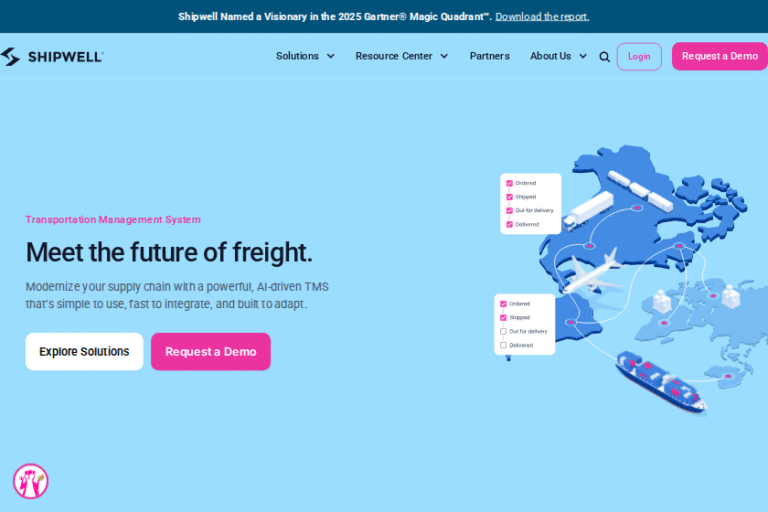
Task: Open the search magnifier icon
Action: (x=604, y=57)
